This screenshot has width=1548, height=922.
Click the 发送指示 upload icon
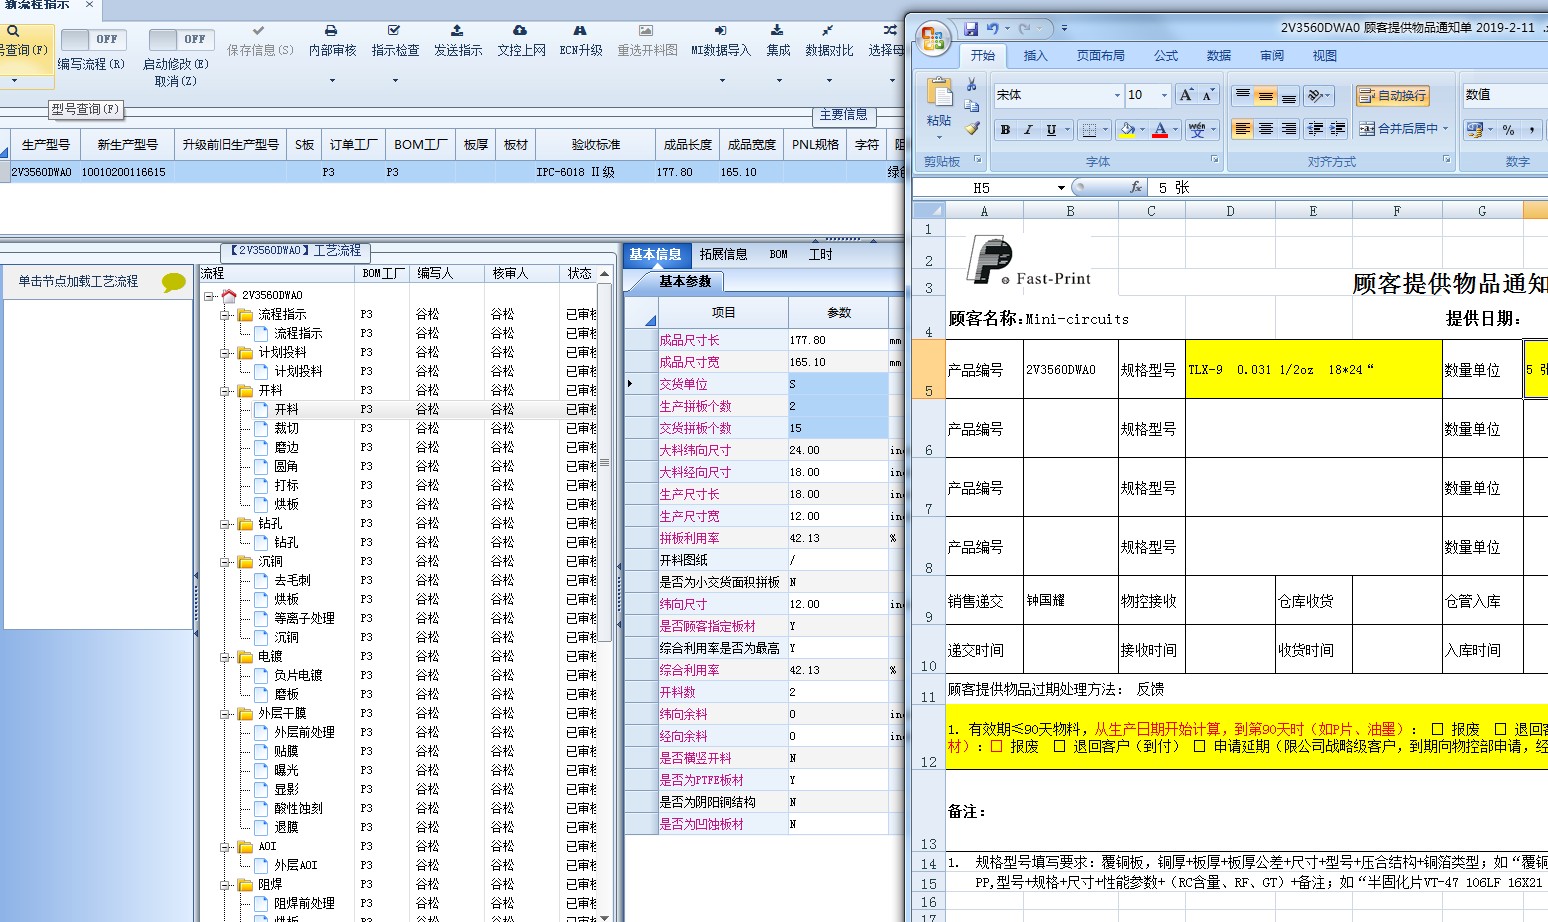coord(458,31)
